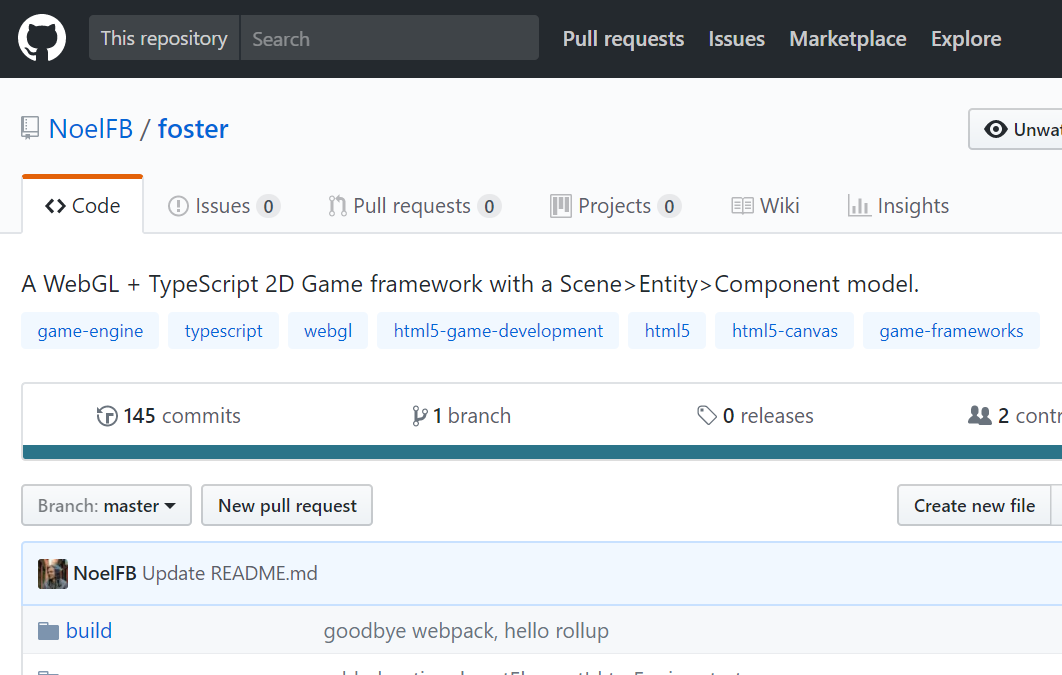View the 145 commits link
1062x675 pixels.
[169, 416]
